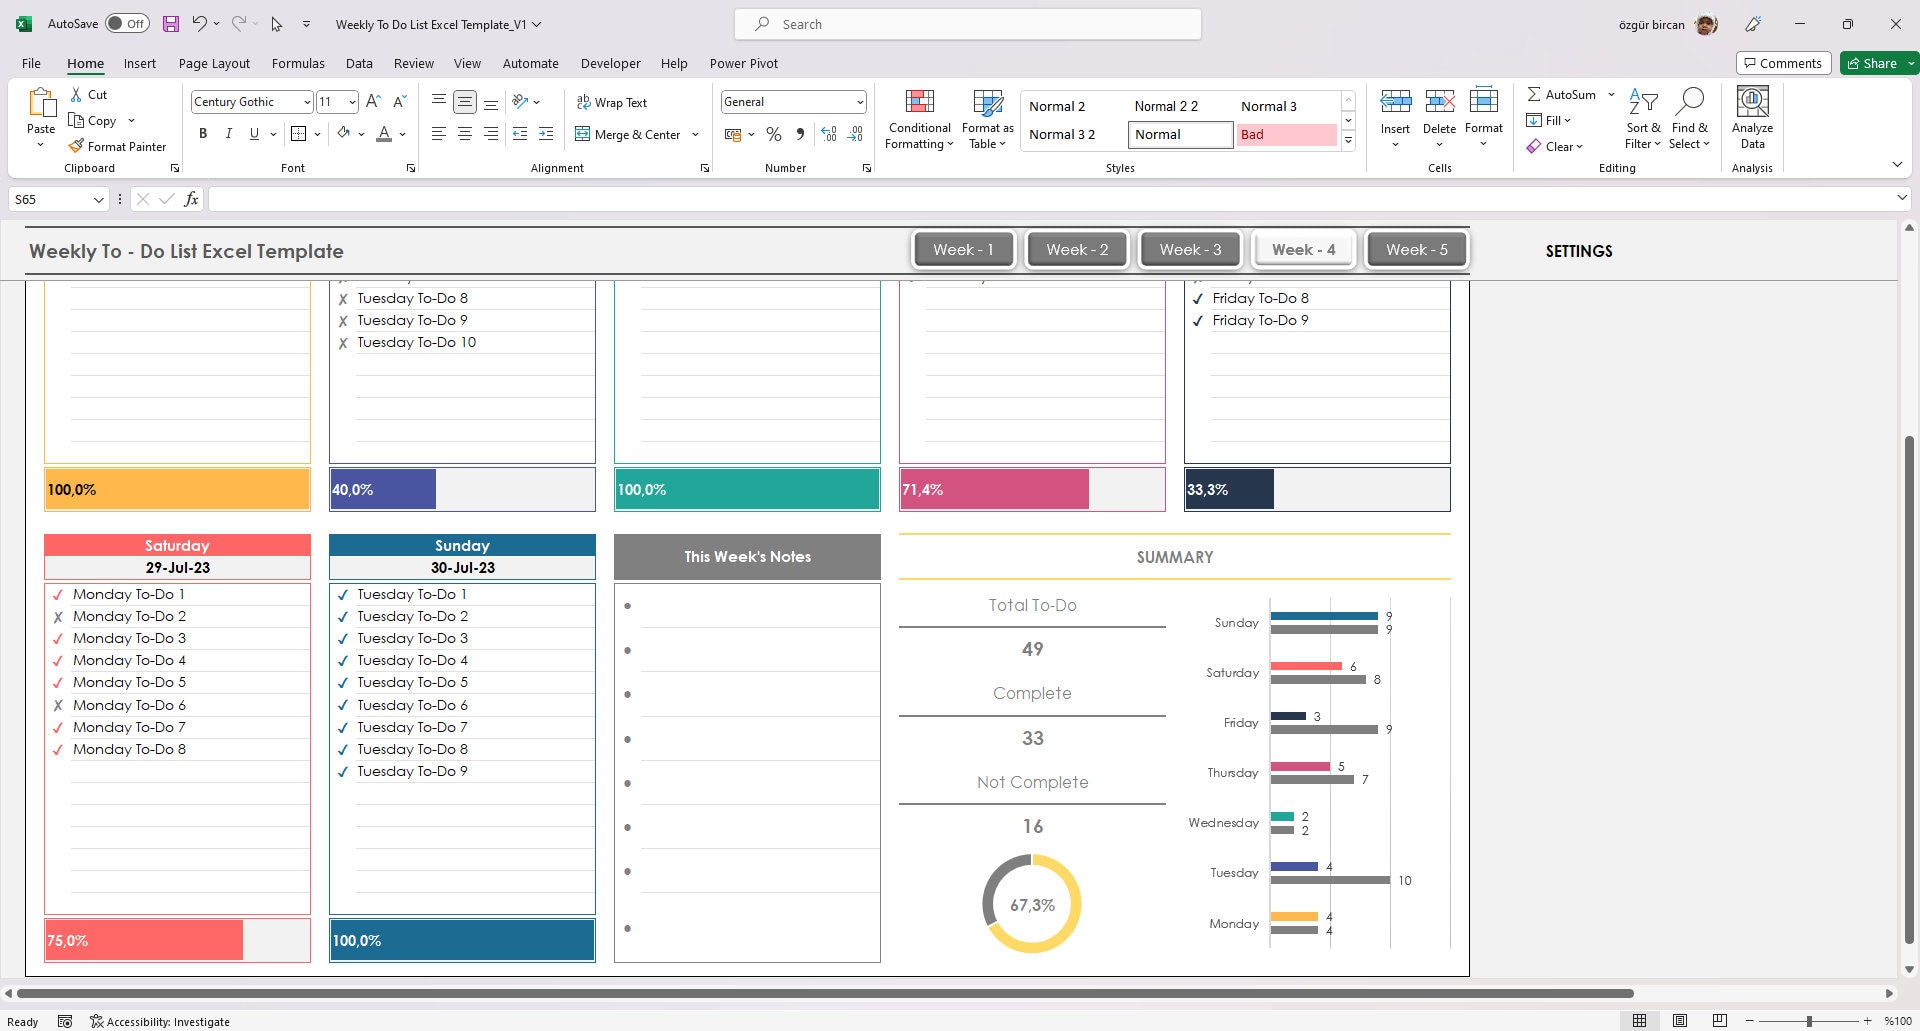Click Increase Decimal icon
Viewport: 1920px width, 1031px height.
pyautogui.click(x=829, y=133)
